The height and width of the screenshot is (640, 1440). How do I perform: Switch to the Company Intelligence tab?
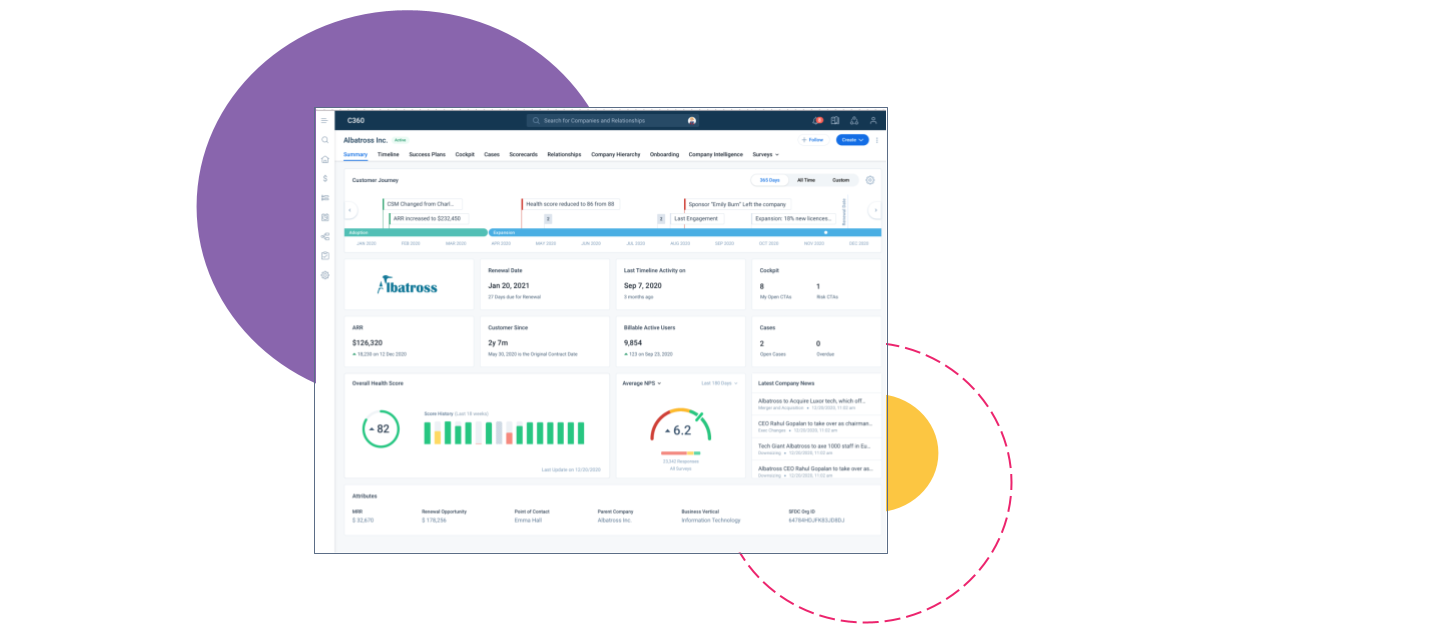[x=716, y=154]
